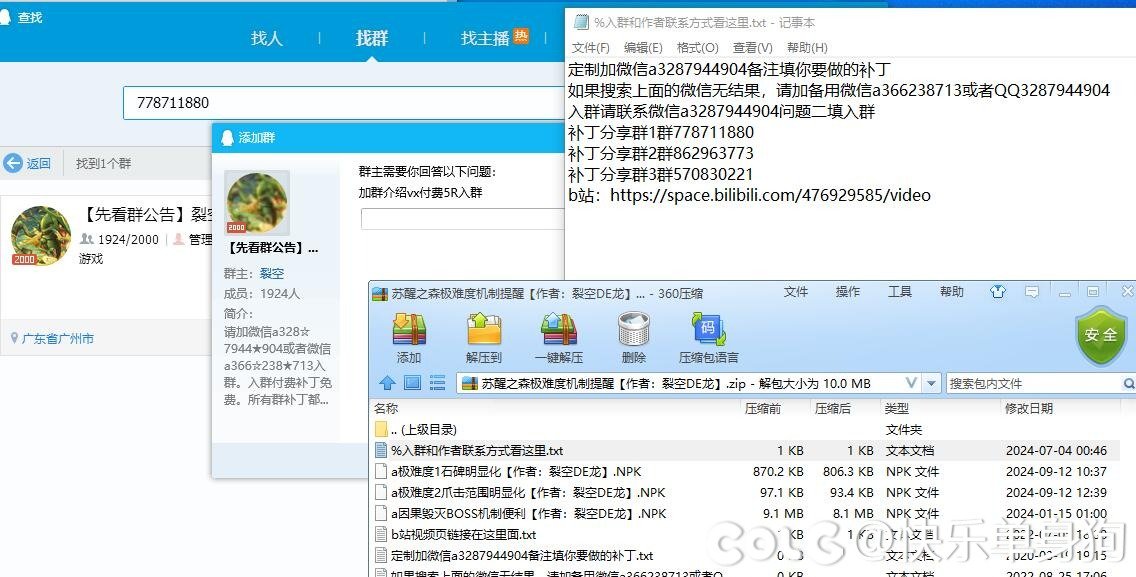Switch to list view icon in 360压缩
This screenshot has height=577, width=1136.
point(437,383)
